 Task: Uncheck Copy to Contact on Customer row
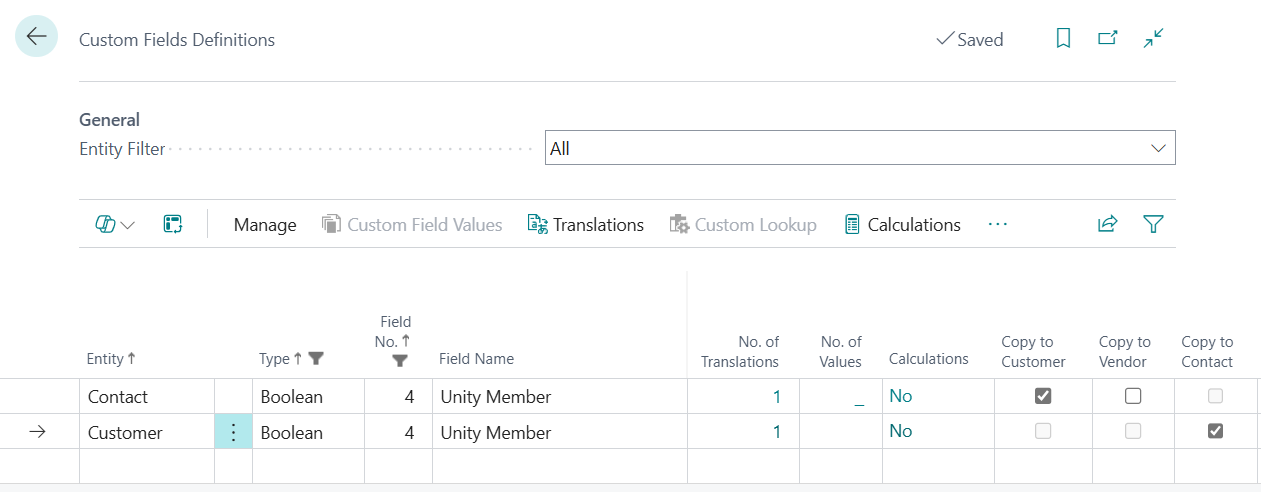tap(1215, 431)
